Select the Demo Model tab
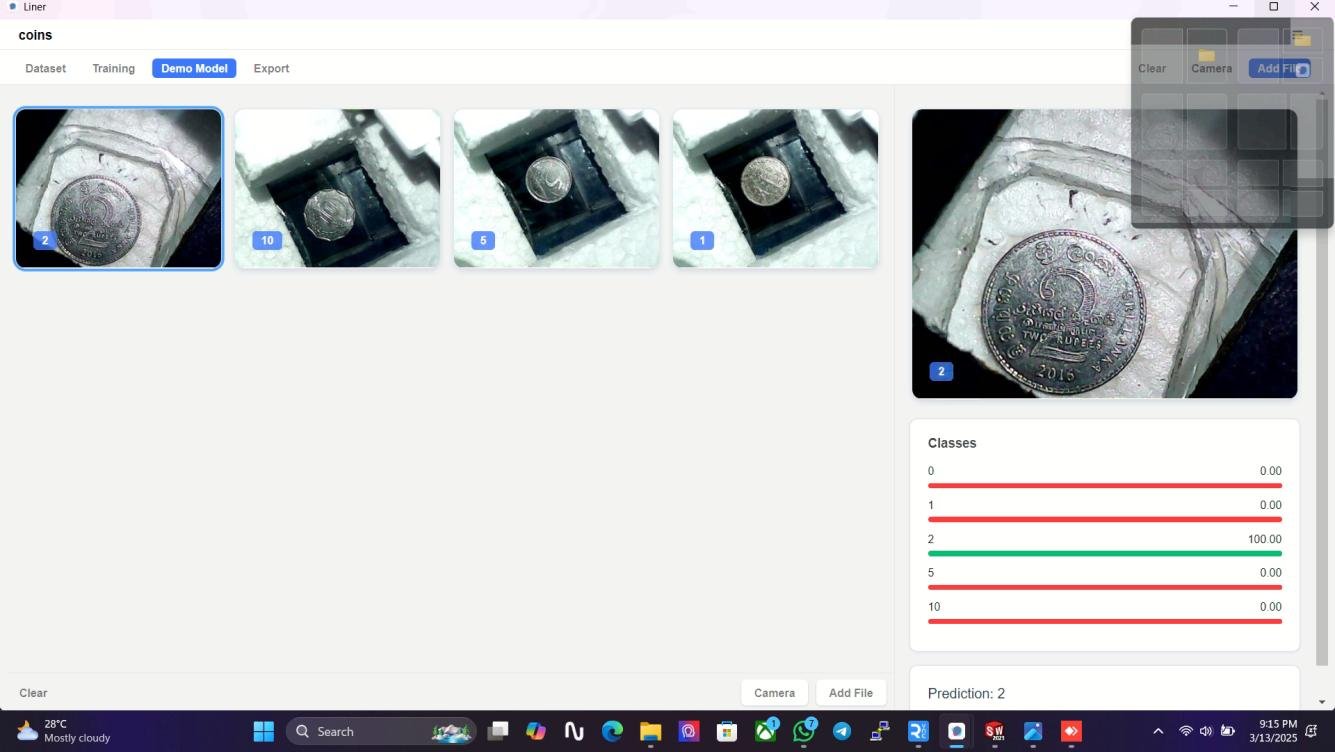Screen dimensions: 1335x752 [x=194, y=68]
